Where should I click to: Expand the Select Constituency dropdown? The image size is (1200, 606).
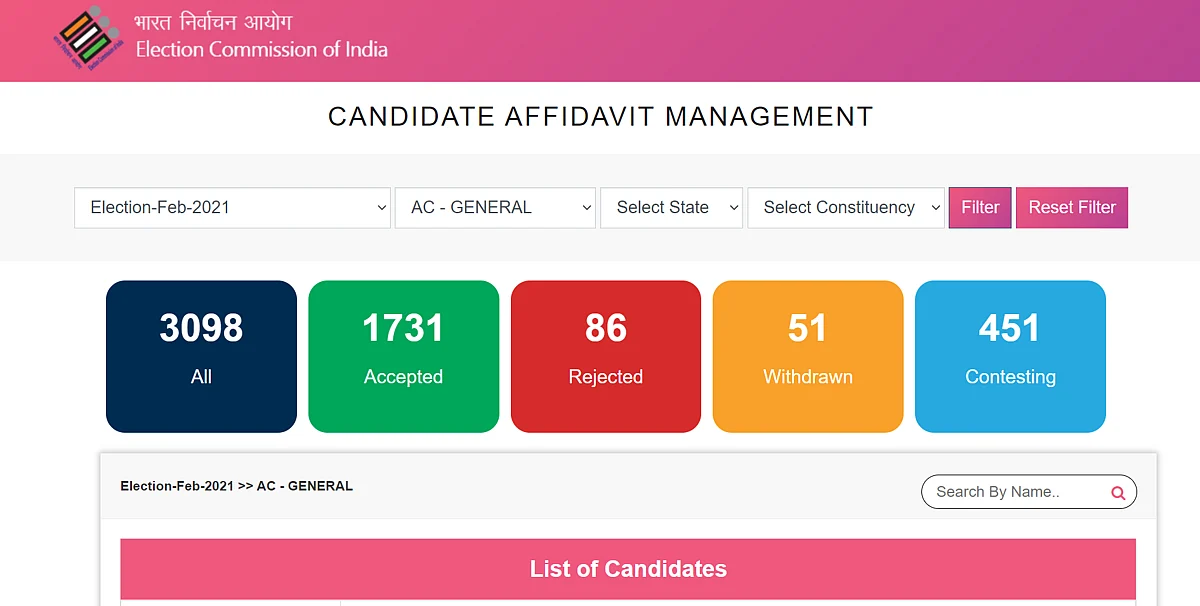(x=846, y=208)
